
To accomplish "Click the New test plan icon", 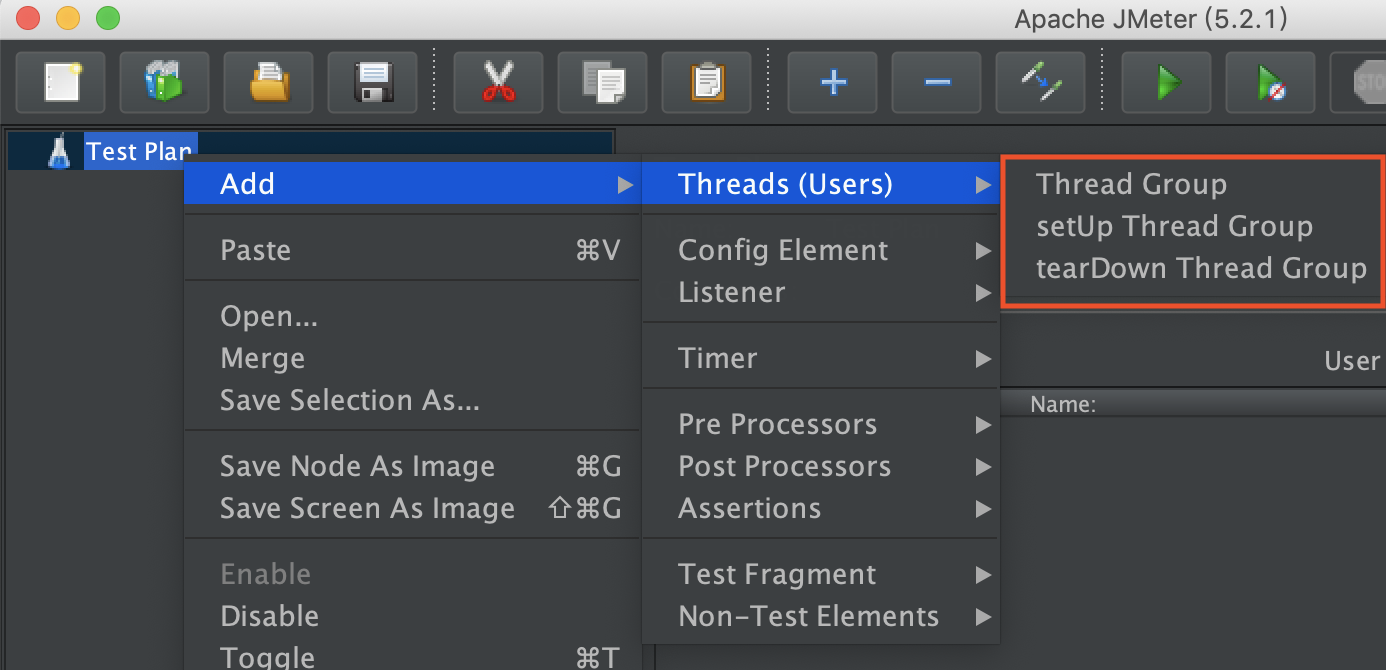I will 60,82.
